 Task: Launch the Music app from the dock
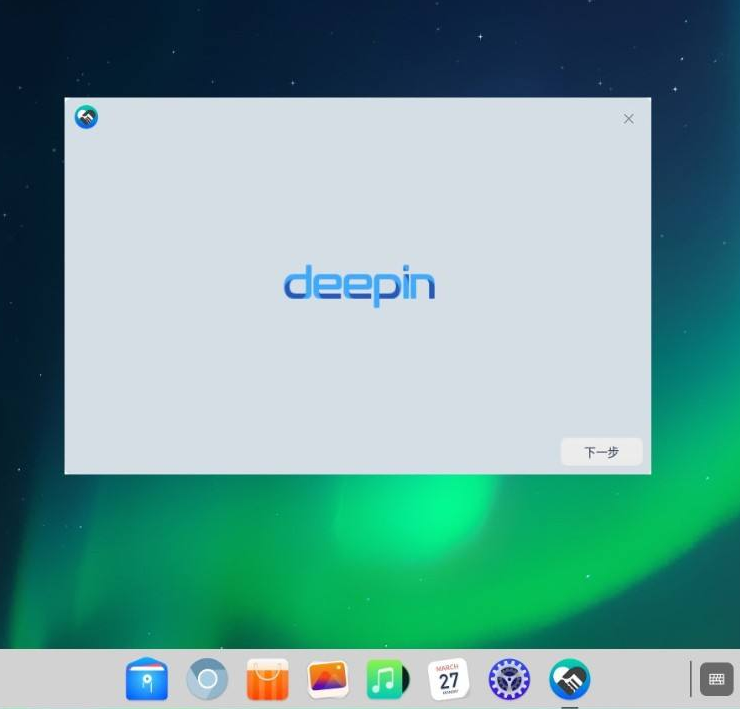[388, 680]
